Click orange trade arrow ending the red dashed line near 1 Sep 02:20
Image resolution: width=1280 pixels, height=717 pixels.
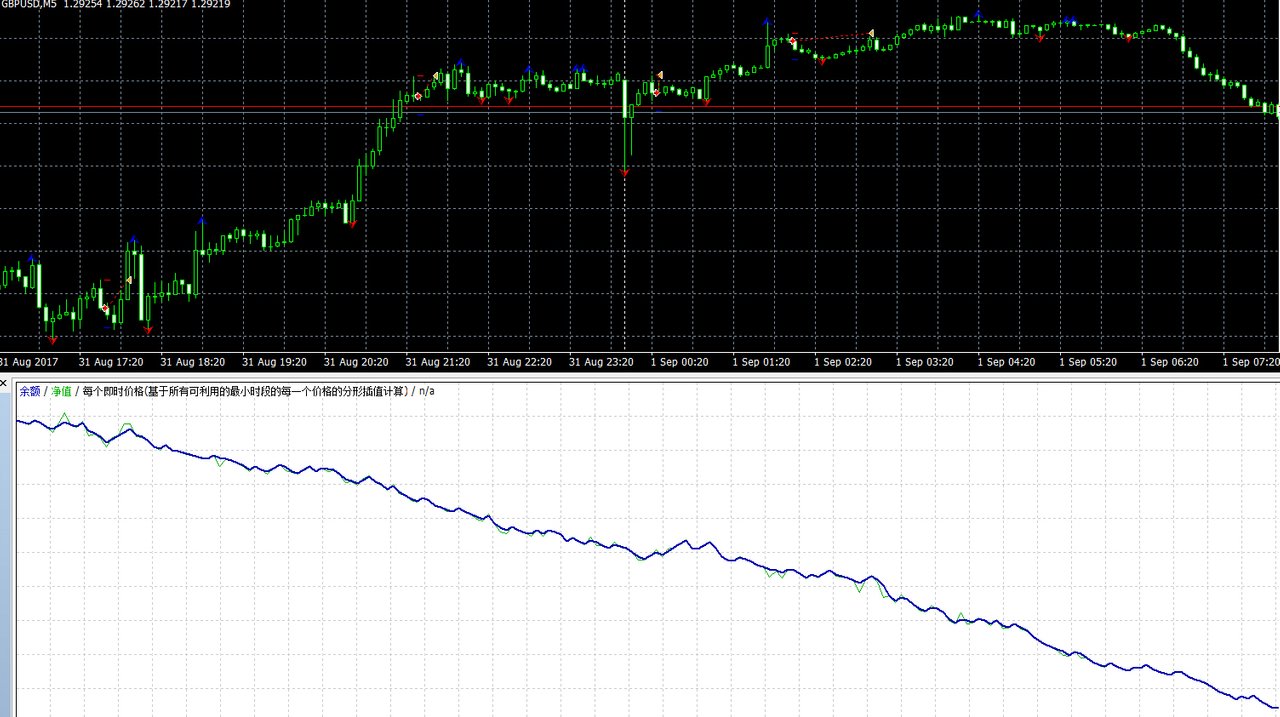pos(871,34)
